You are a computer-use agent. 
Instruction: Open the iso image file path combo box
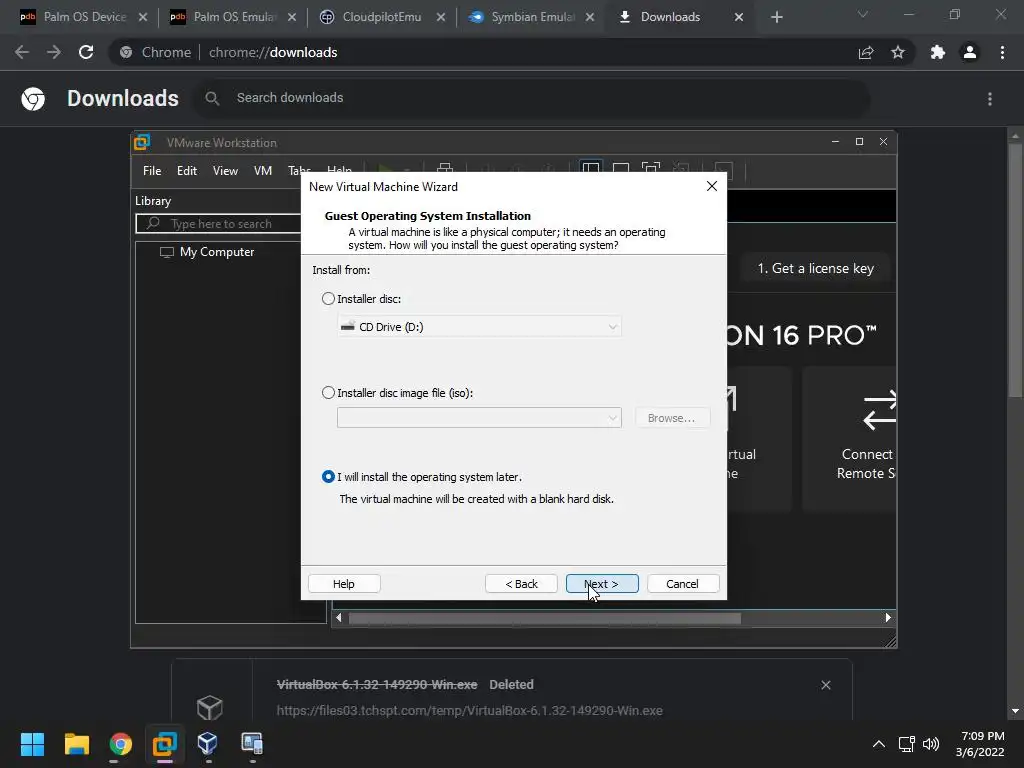click(479, 418)
